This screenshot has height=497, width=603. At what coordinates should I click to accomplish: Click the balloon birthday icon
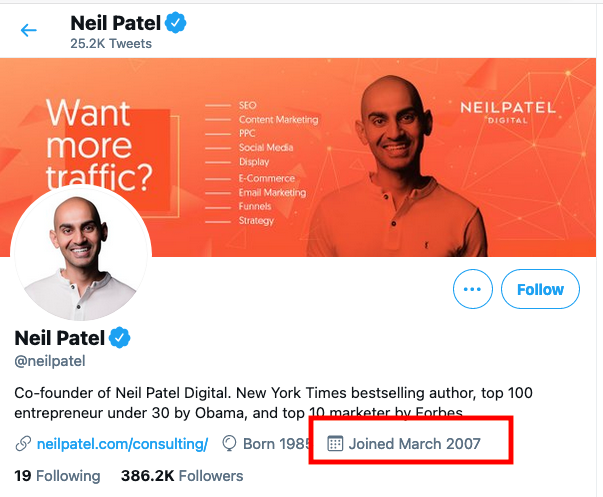point(229,444)
